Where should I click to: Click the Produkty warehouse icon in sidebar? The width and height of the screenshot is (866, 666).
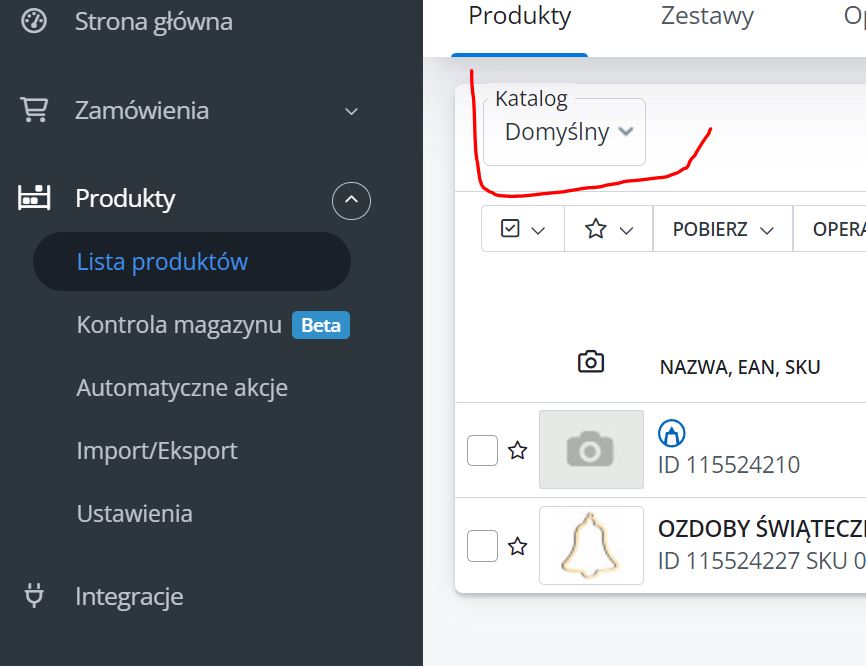(34, 198)
